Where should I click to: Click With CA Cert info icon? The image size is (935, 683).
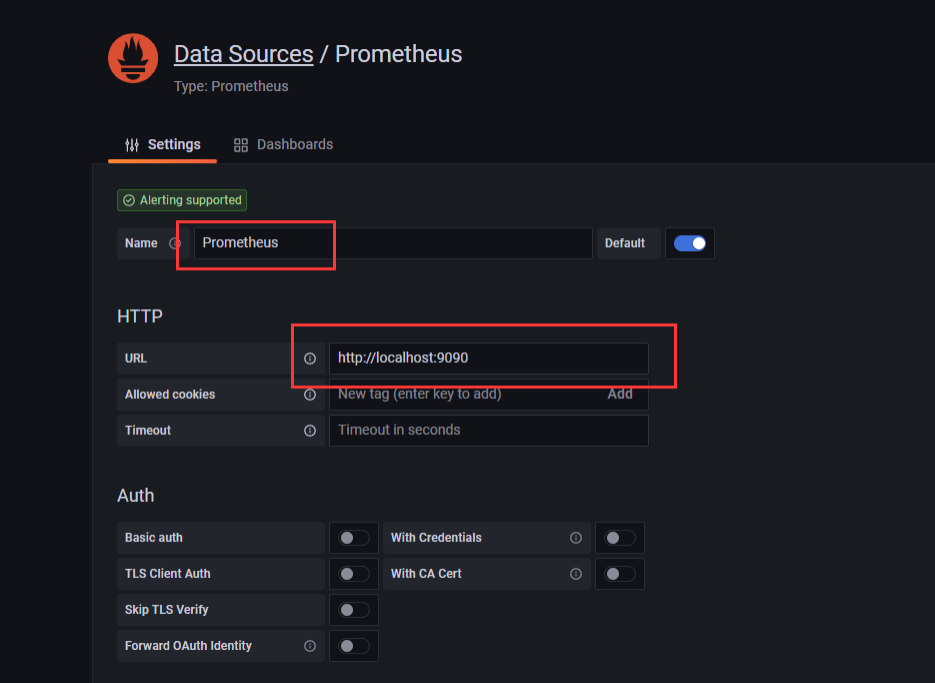coord(576,574)
